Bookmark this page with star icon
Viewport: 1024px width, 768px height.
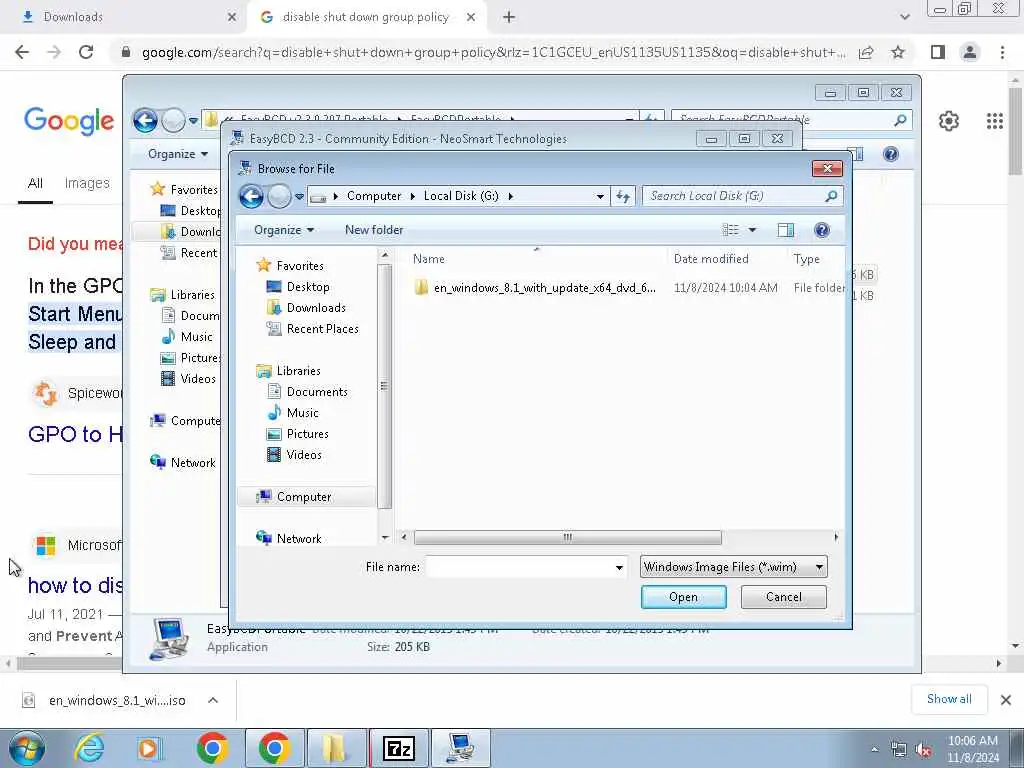coord(898,52)
